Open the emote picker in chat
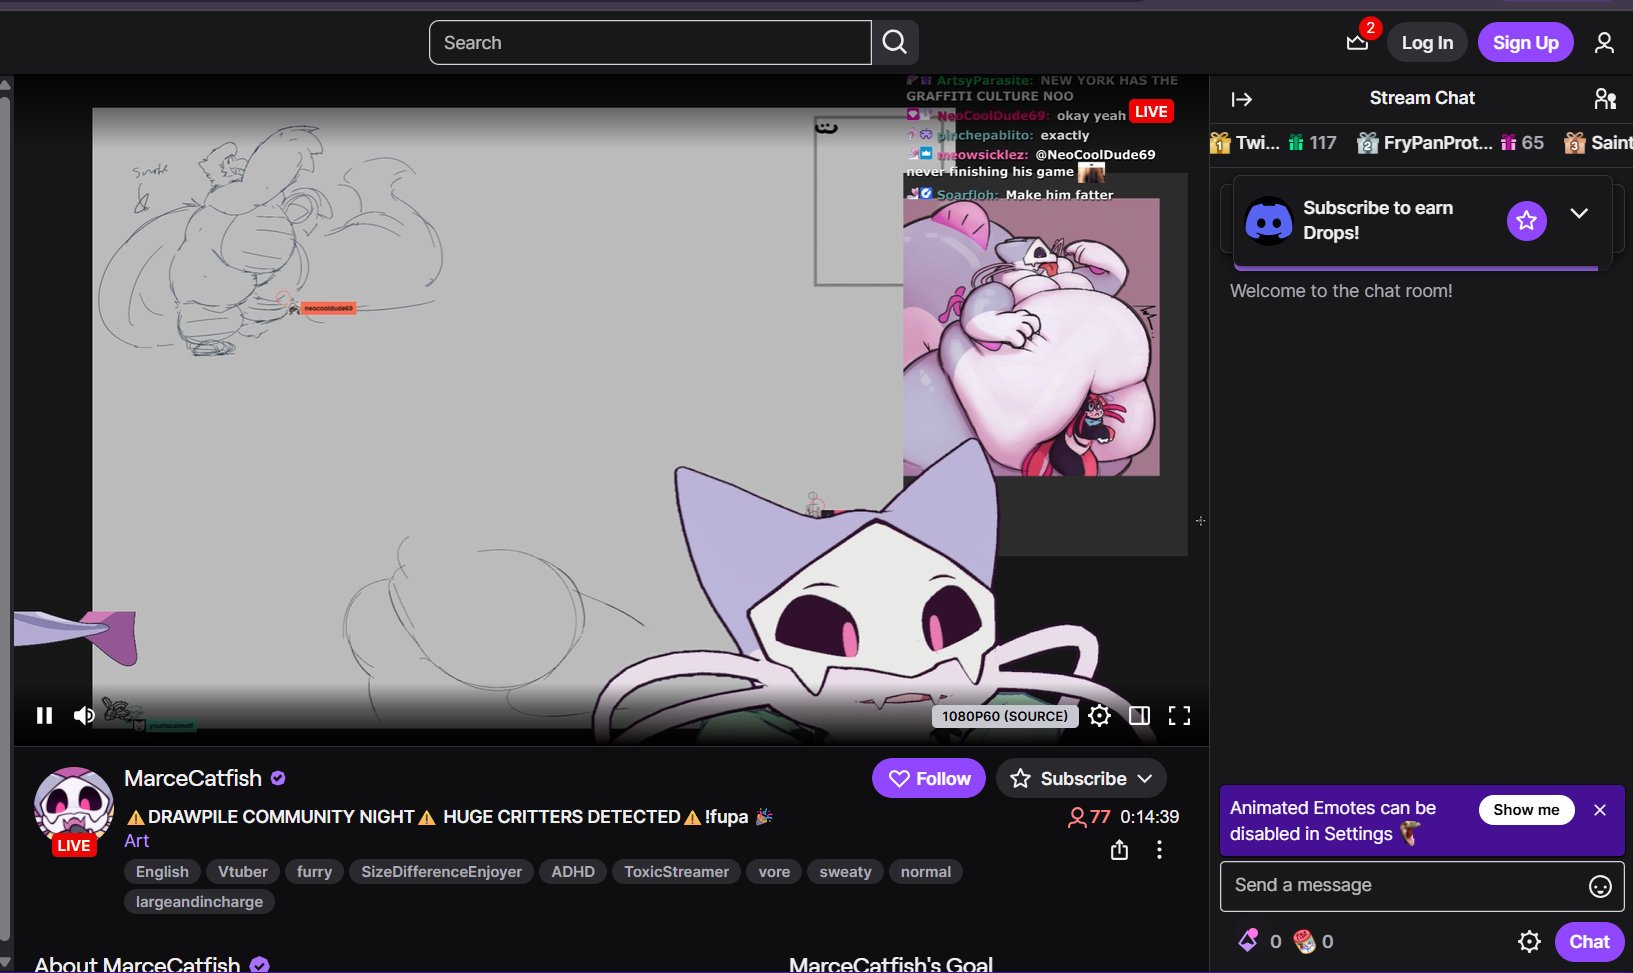Screen dimensions: 1633x973 pos(1600,886)
